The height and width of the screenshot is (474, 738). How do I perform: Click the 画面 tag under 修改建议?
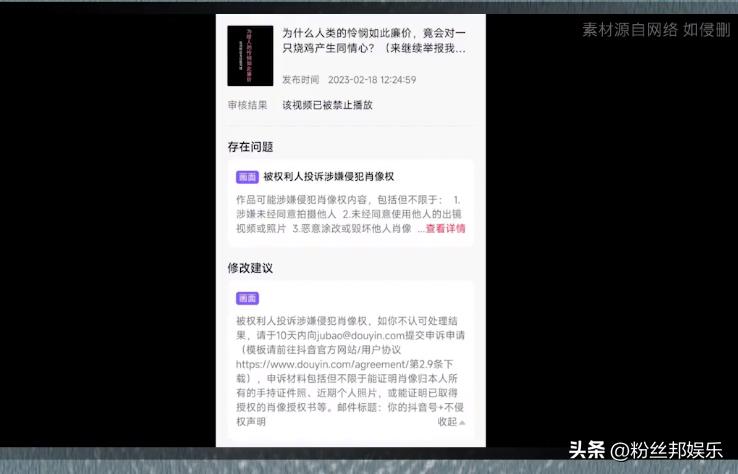tap(247, 298)
